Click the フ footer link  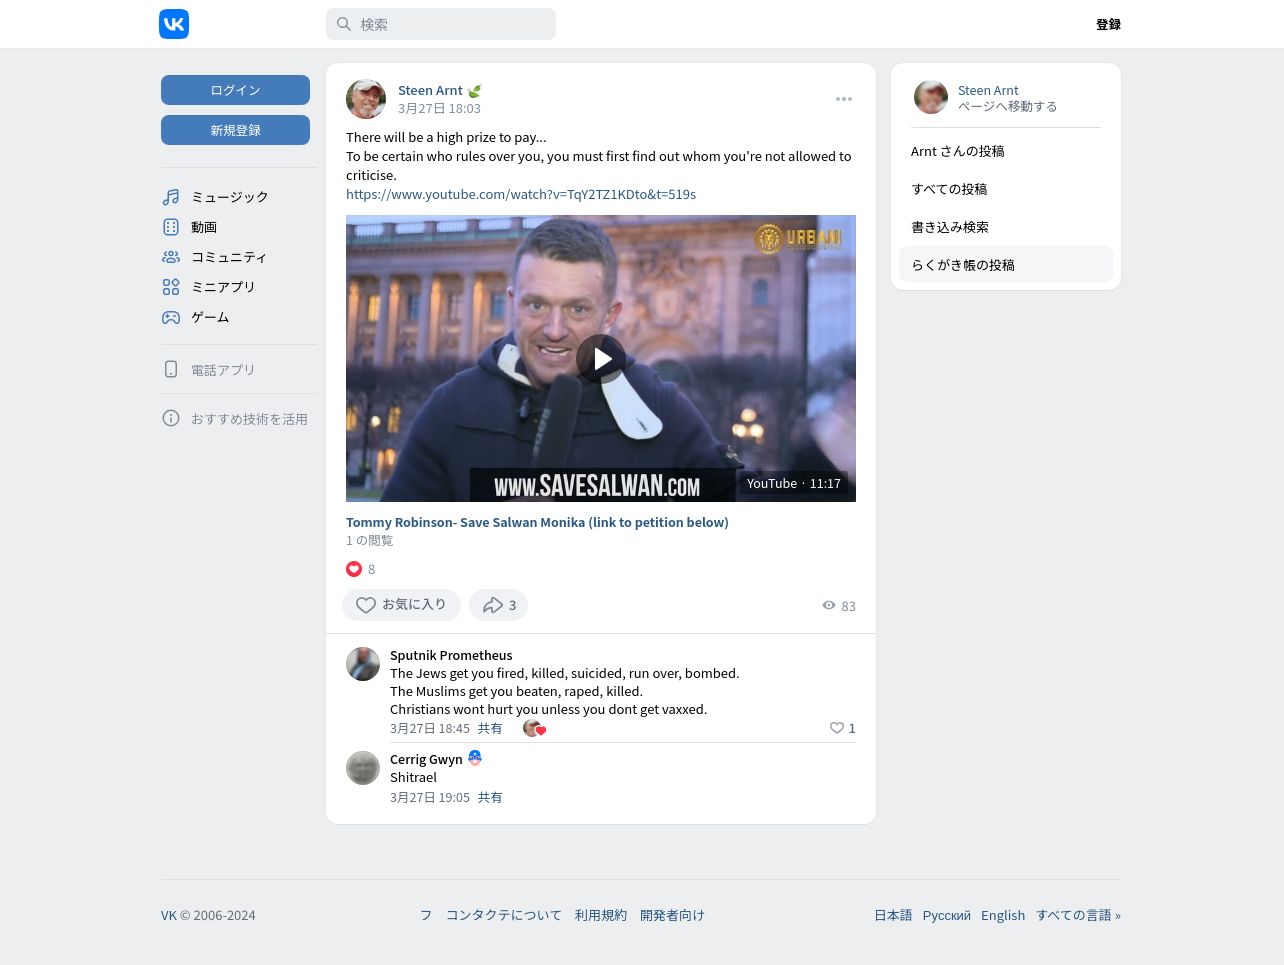pyautogui.click(x=426, y=915)
